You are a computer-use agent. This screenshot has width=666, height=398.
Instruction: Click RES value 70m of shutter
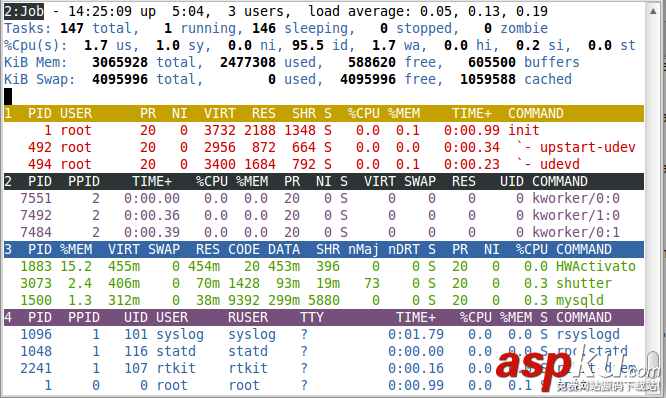(208, 283)
